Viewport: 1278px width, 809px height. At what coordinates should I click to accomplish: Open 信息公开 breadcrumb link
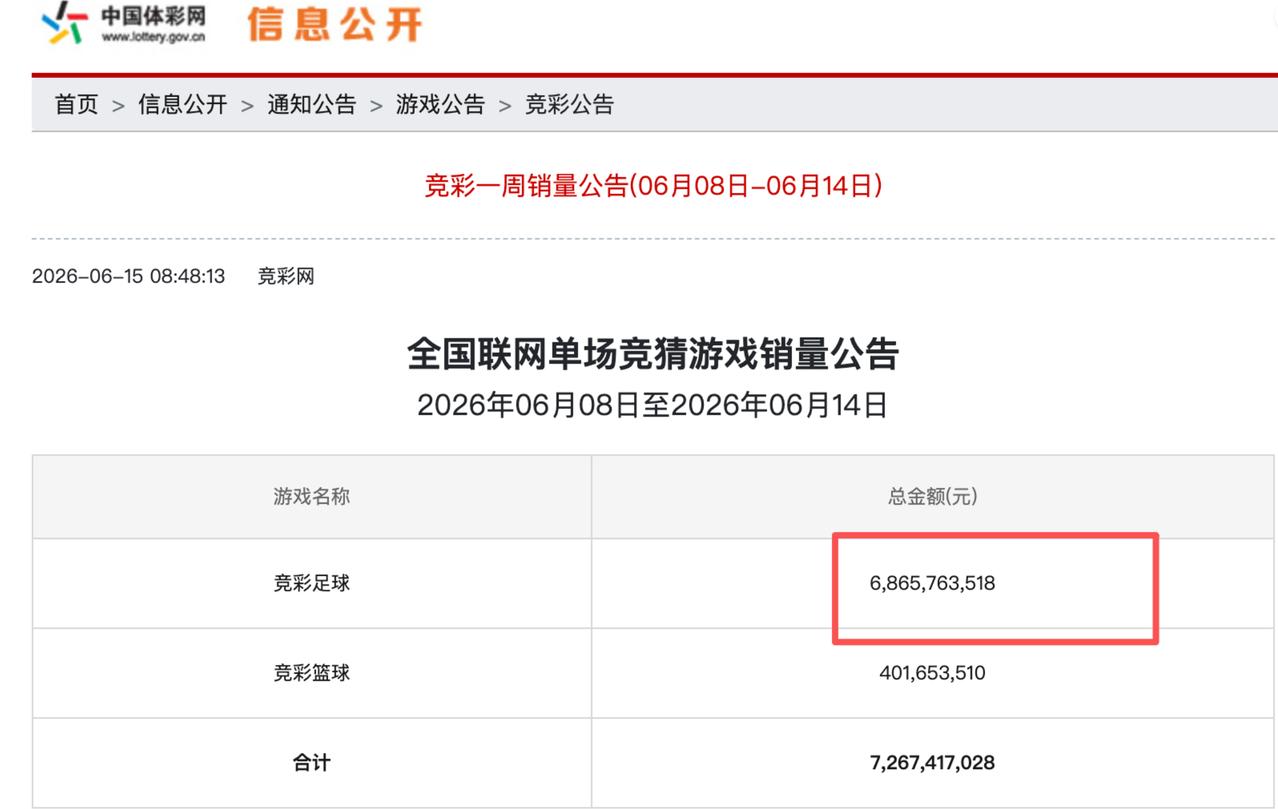pyautogui.click(x=183, y=104)
